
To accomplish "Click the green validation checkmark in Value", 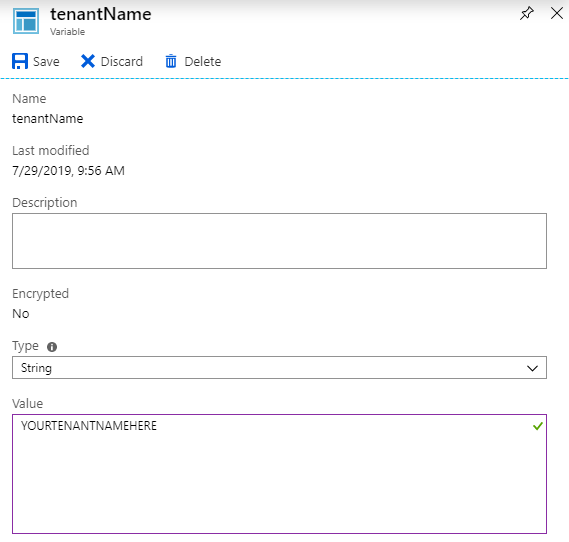I will point(538,426).
